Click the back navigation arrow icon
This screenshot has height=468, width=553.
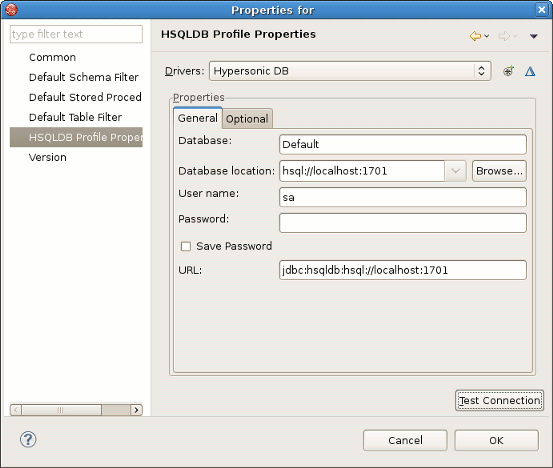[x=475, y=36]
